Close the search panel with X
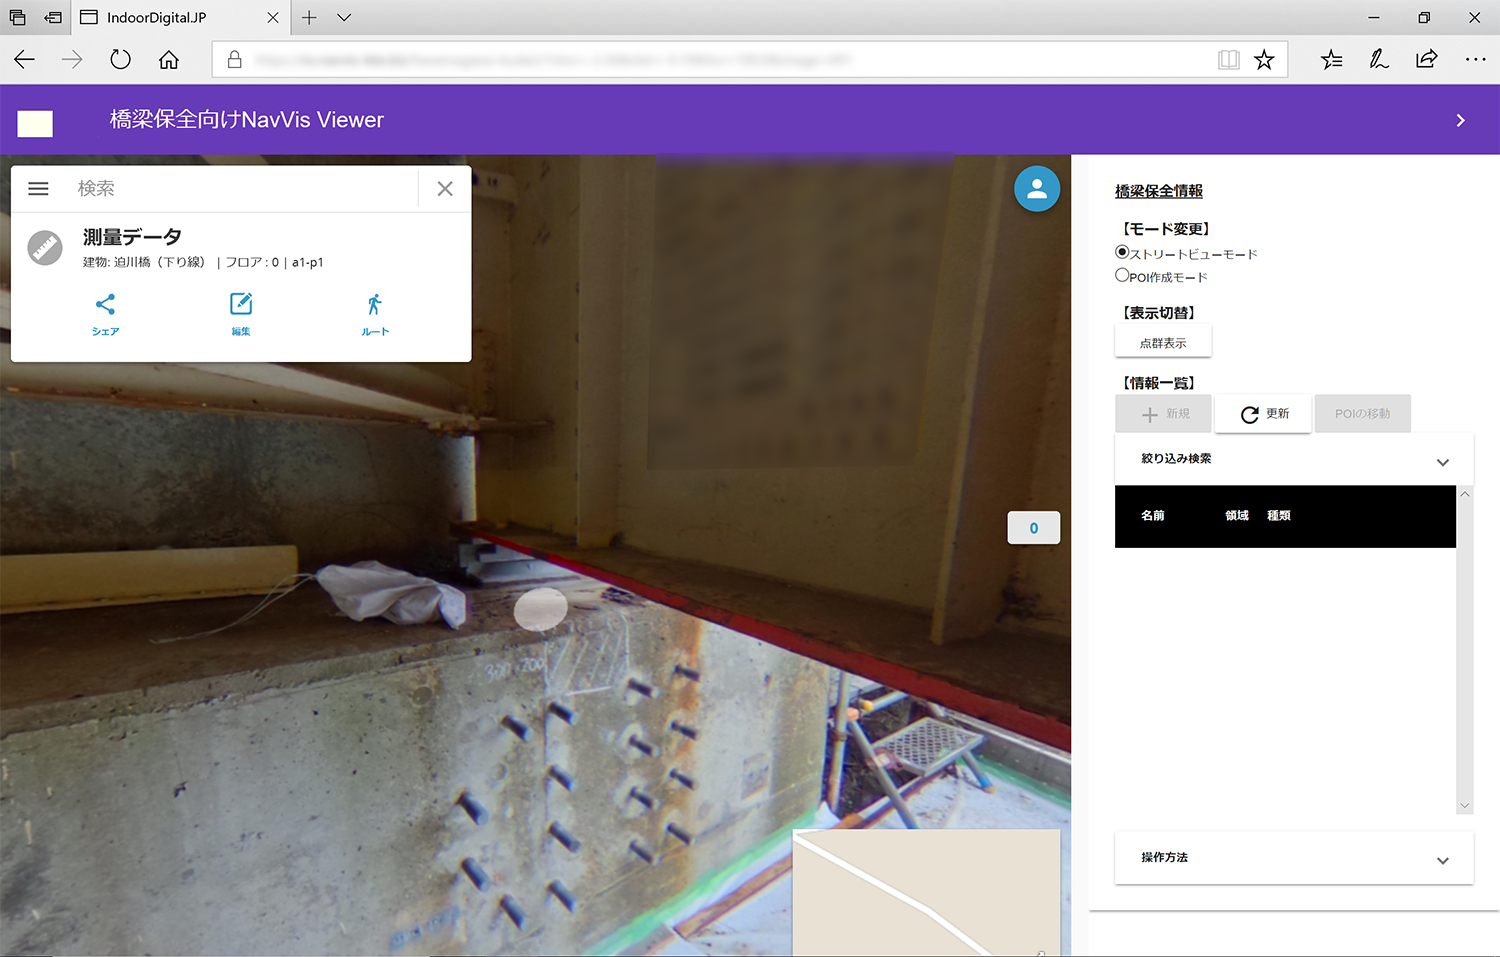This screenshot has width=1500, height=957. pyautogui.click(x=445, y=189)
